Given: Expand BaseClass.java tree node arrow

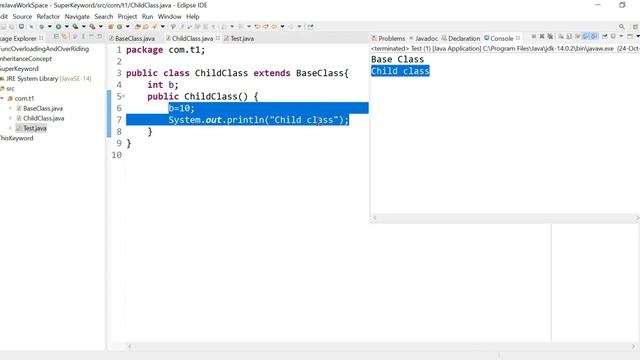Looking at the screenshot, I should coord(10,109).
